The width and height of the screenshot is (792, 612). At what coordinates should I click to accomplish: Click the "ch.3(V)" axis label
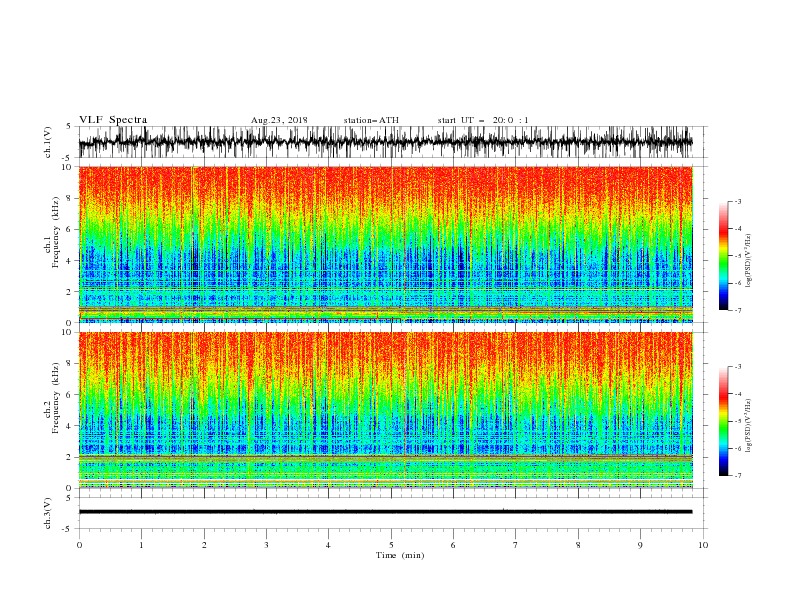48,513
